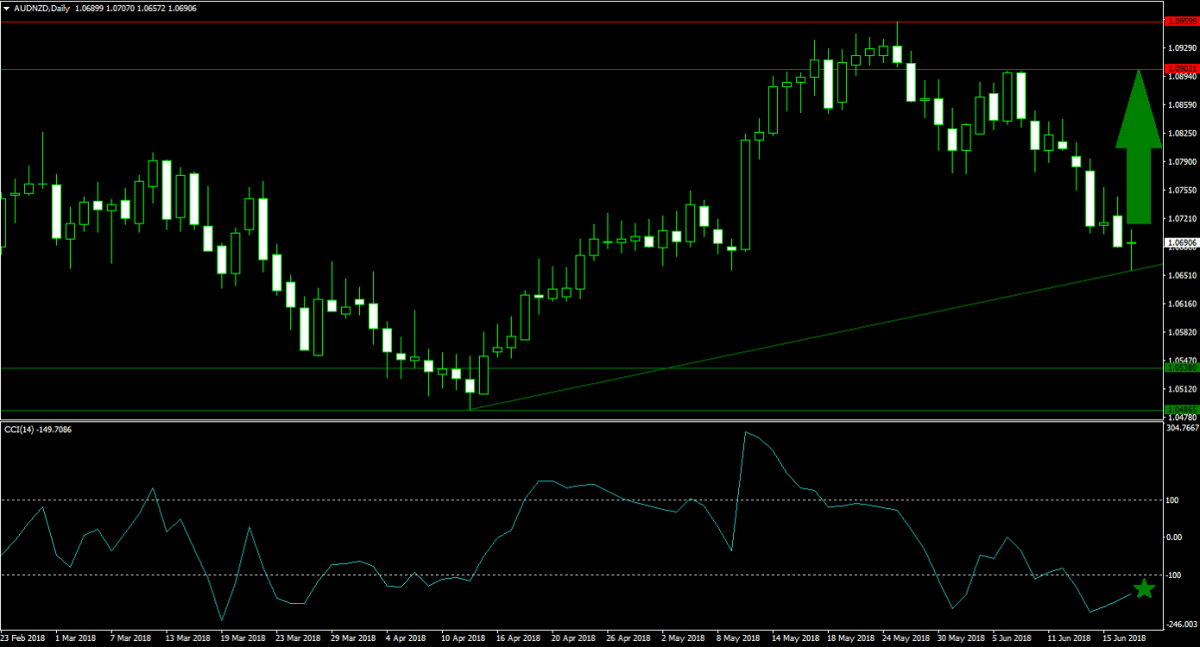Click the AUDNZD,Daily chart title
1200x647 pixels.
pos(40,7)
